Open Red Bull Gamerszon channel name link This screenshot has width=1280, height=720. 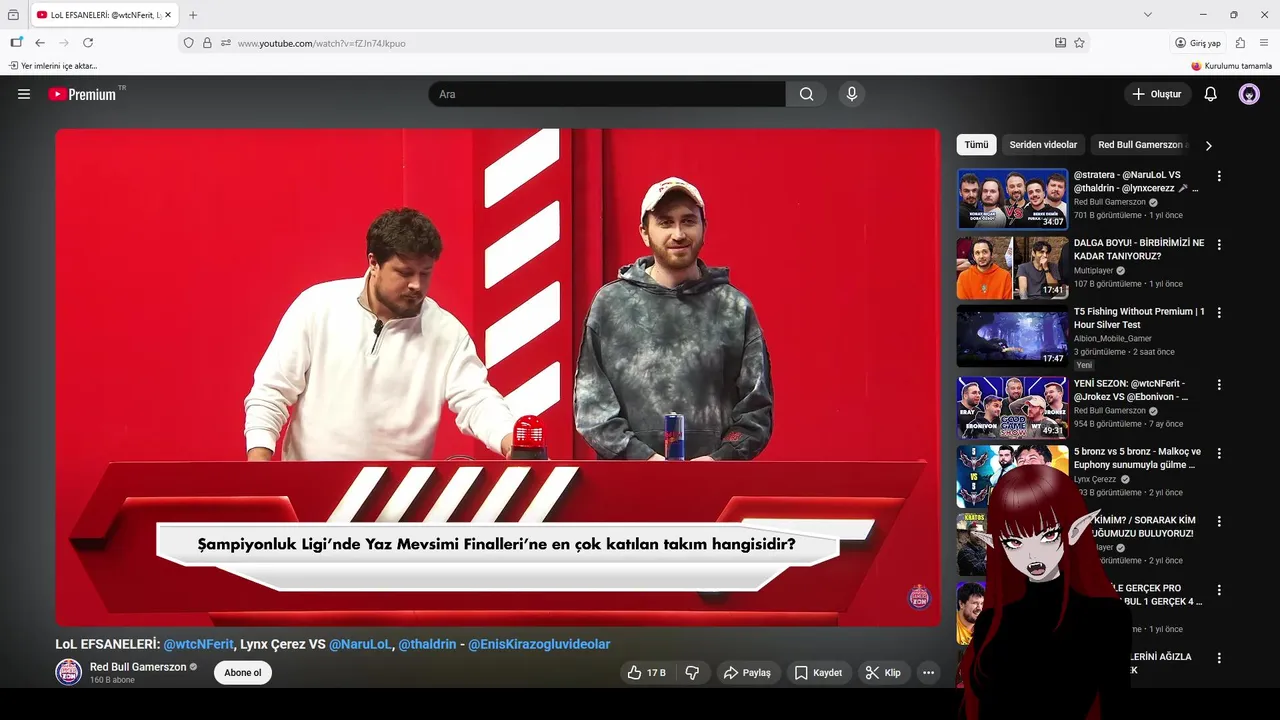coord(138,667)
